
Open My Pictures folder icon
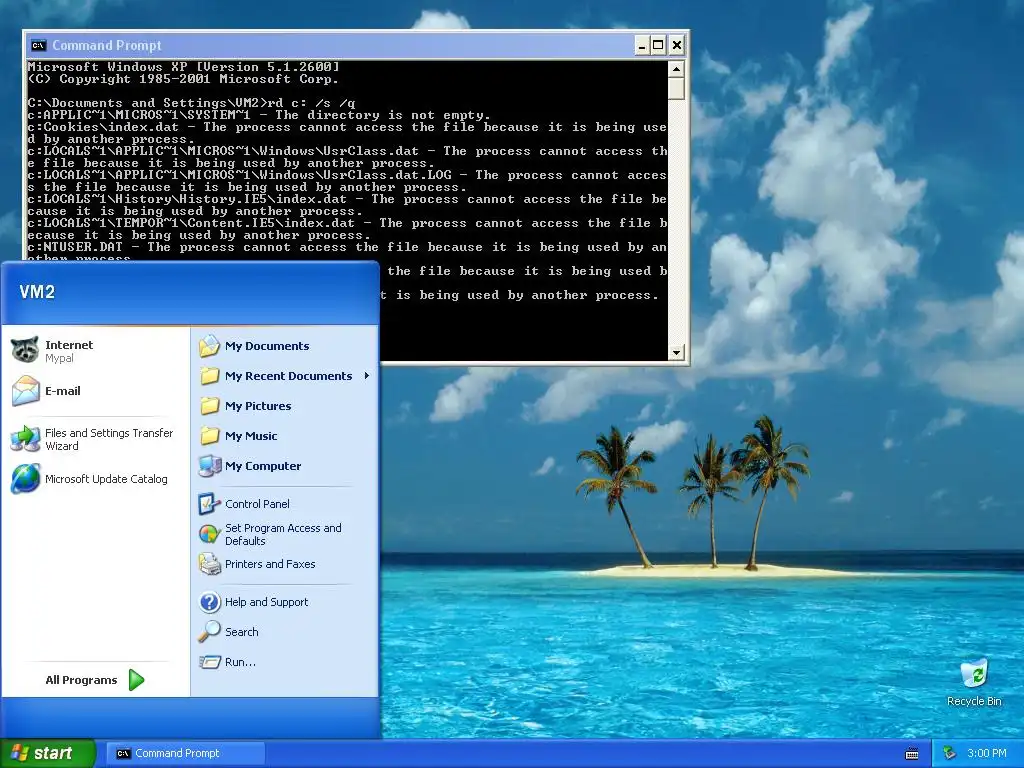210,406
